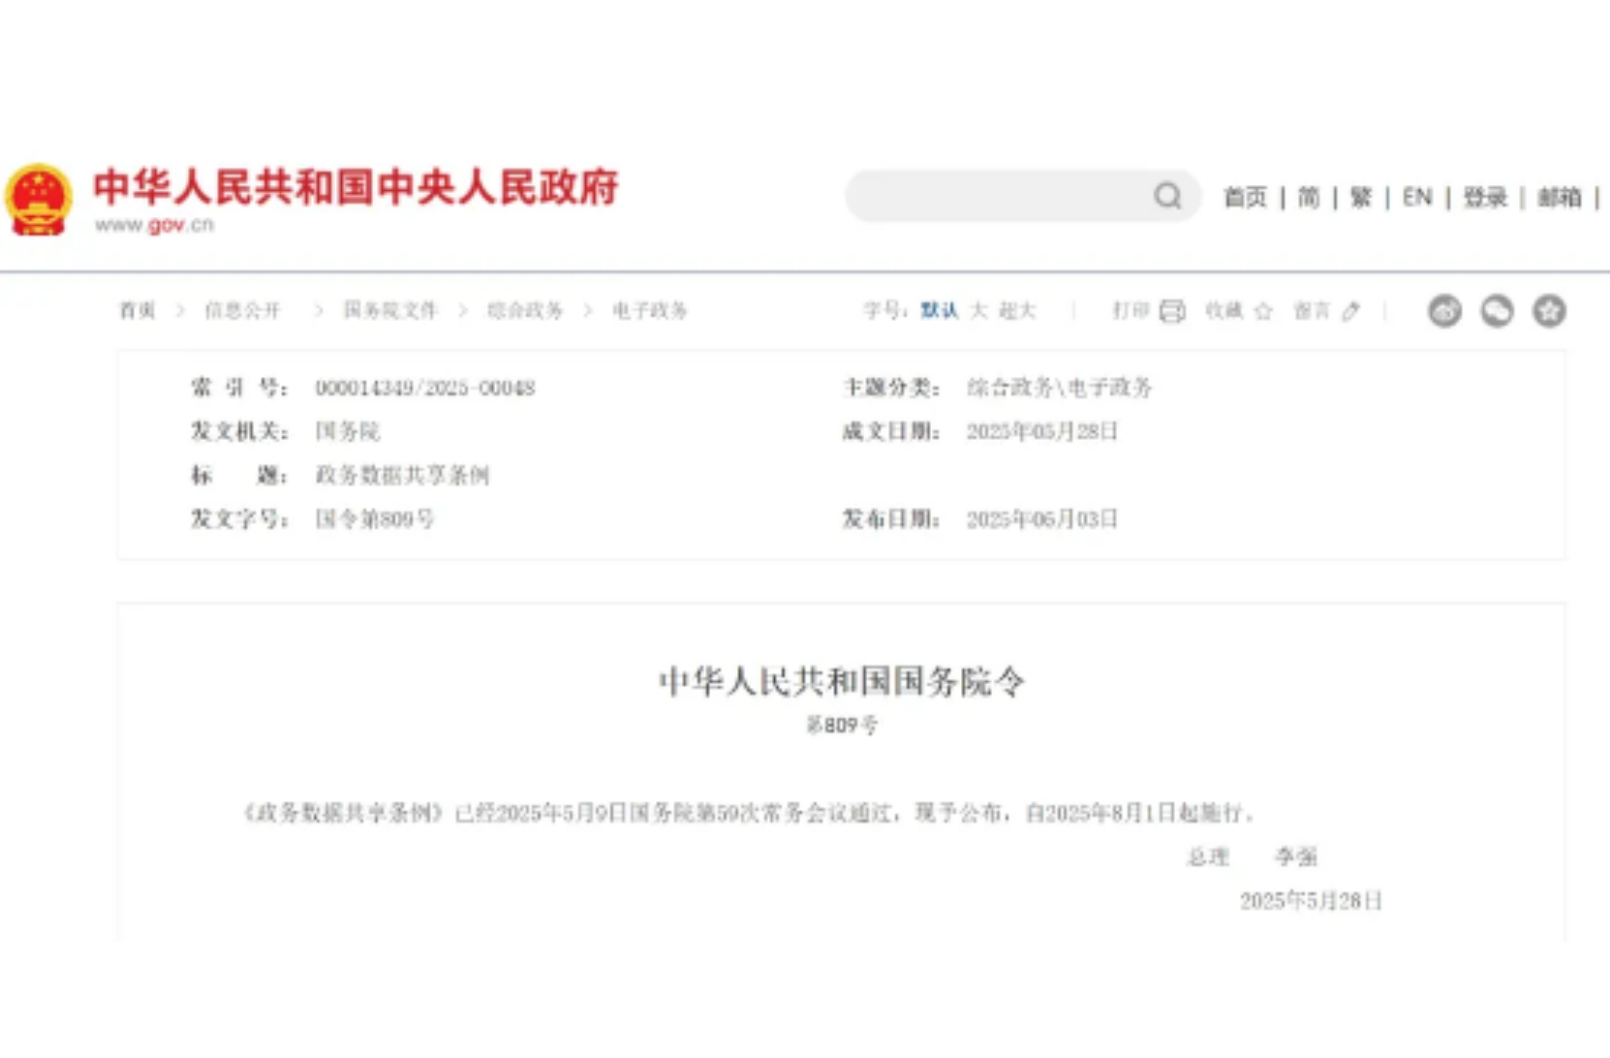Screen dimensions: 1610x1058
Task: Go to 国务院文件 breadcrumb
Action: click(391, 311)
